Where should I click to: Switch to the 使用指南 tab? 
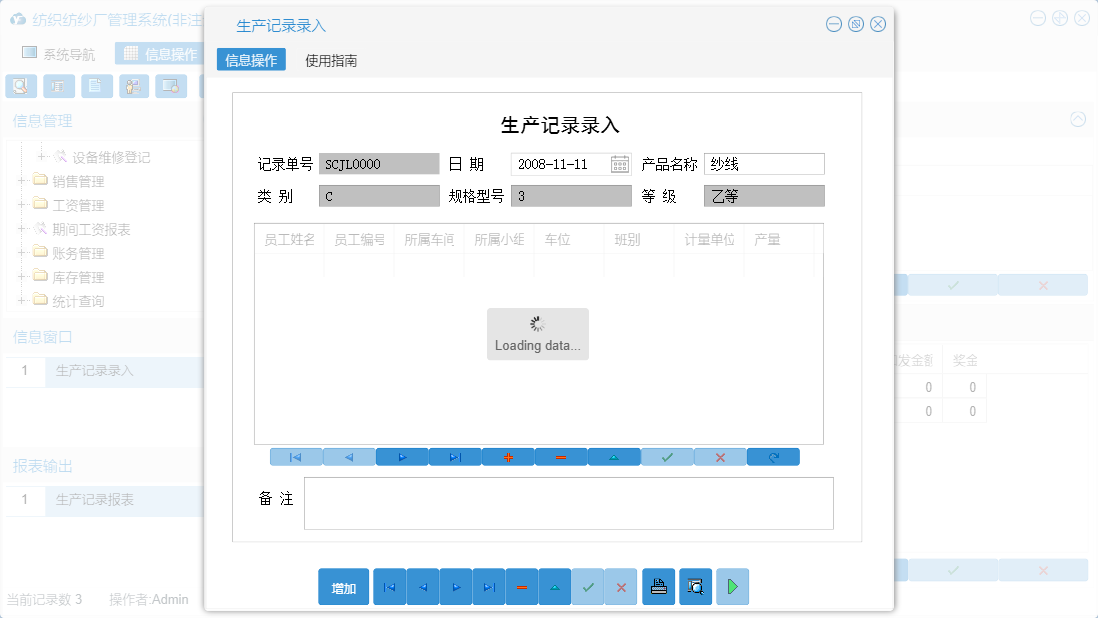point(333,60)
